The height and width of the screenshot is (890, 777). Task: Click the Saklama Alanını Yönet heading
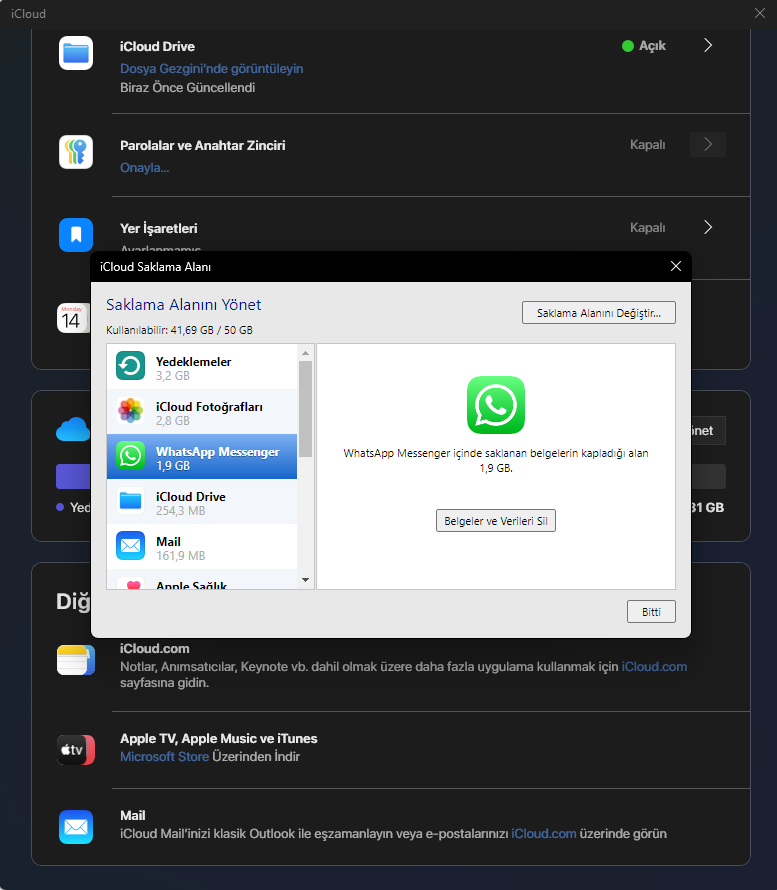tap(183, 305)
